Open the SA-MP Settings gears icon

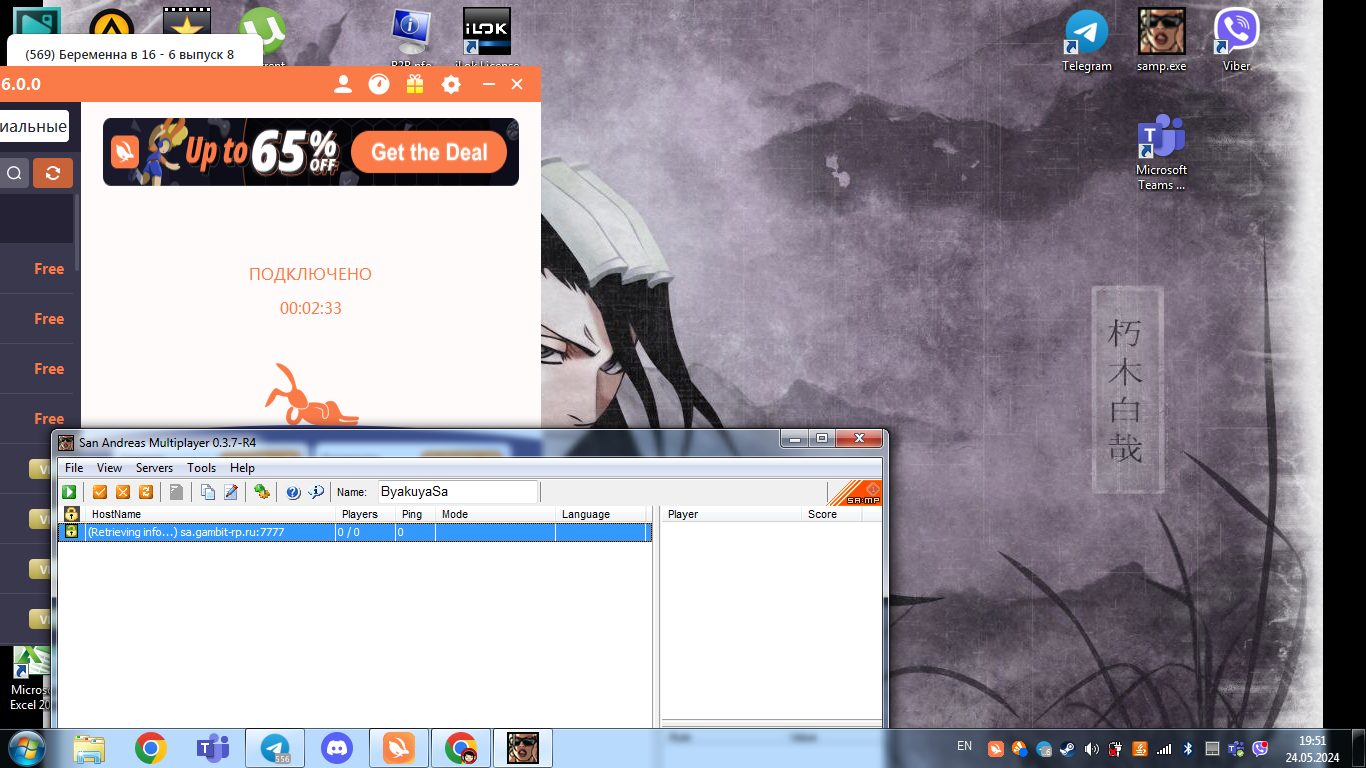coord(262,492)
